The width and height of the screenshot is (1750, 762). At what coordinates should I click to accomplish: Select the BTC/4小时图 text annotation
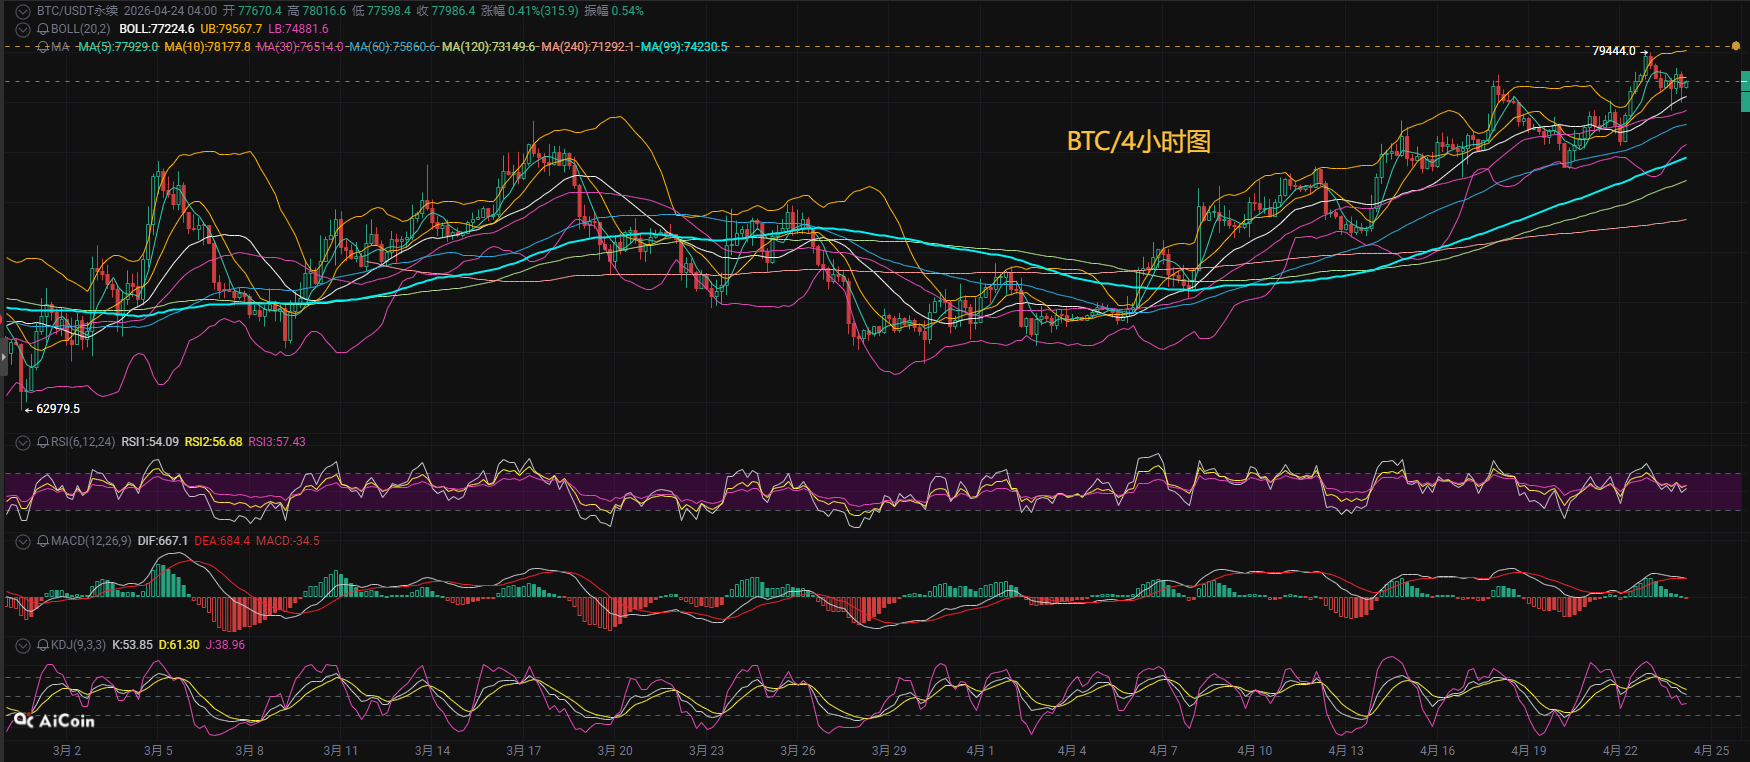pyautogui.click(x=1138, y=141)
